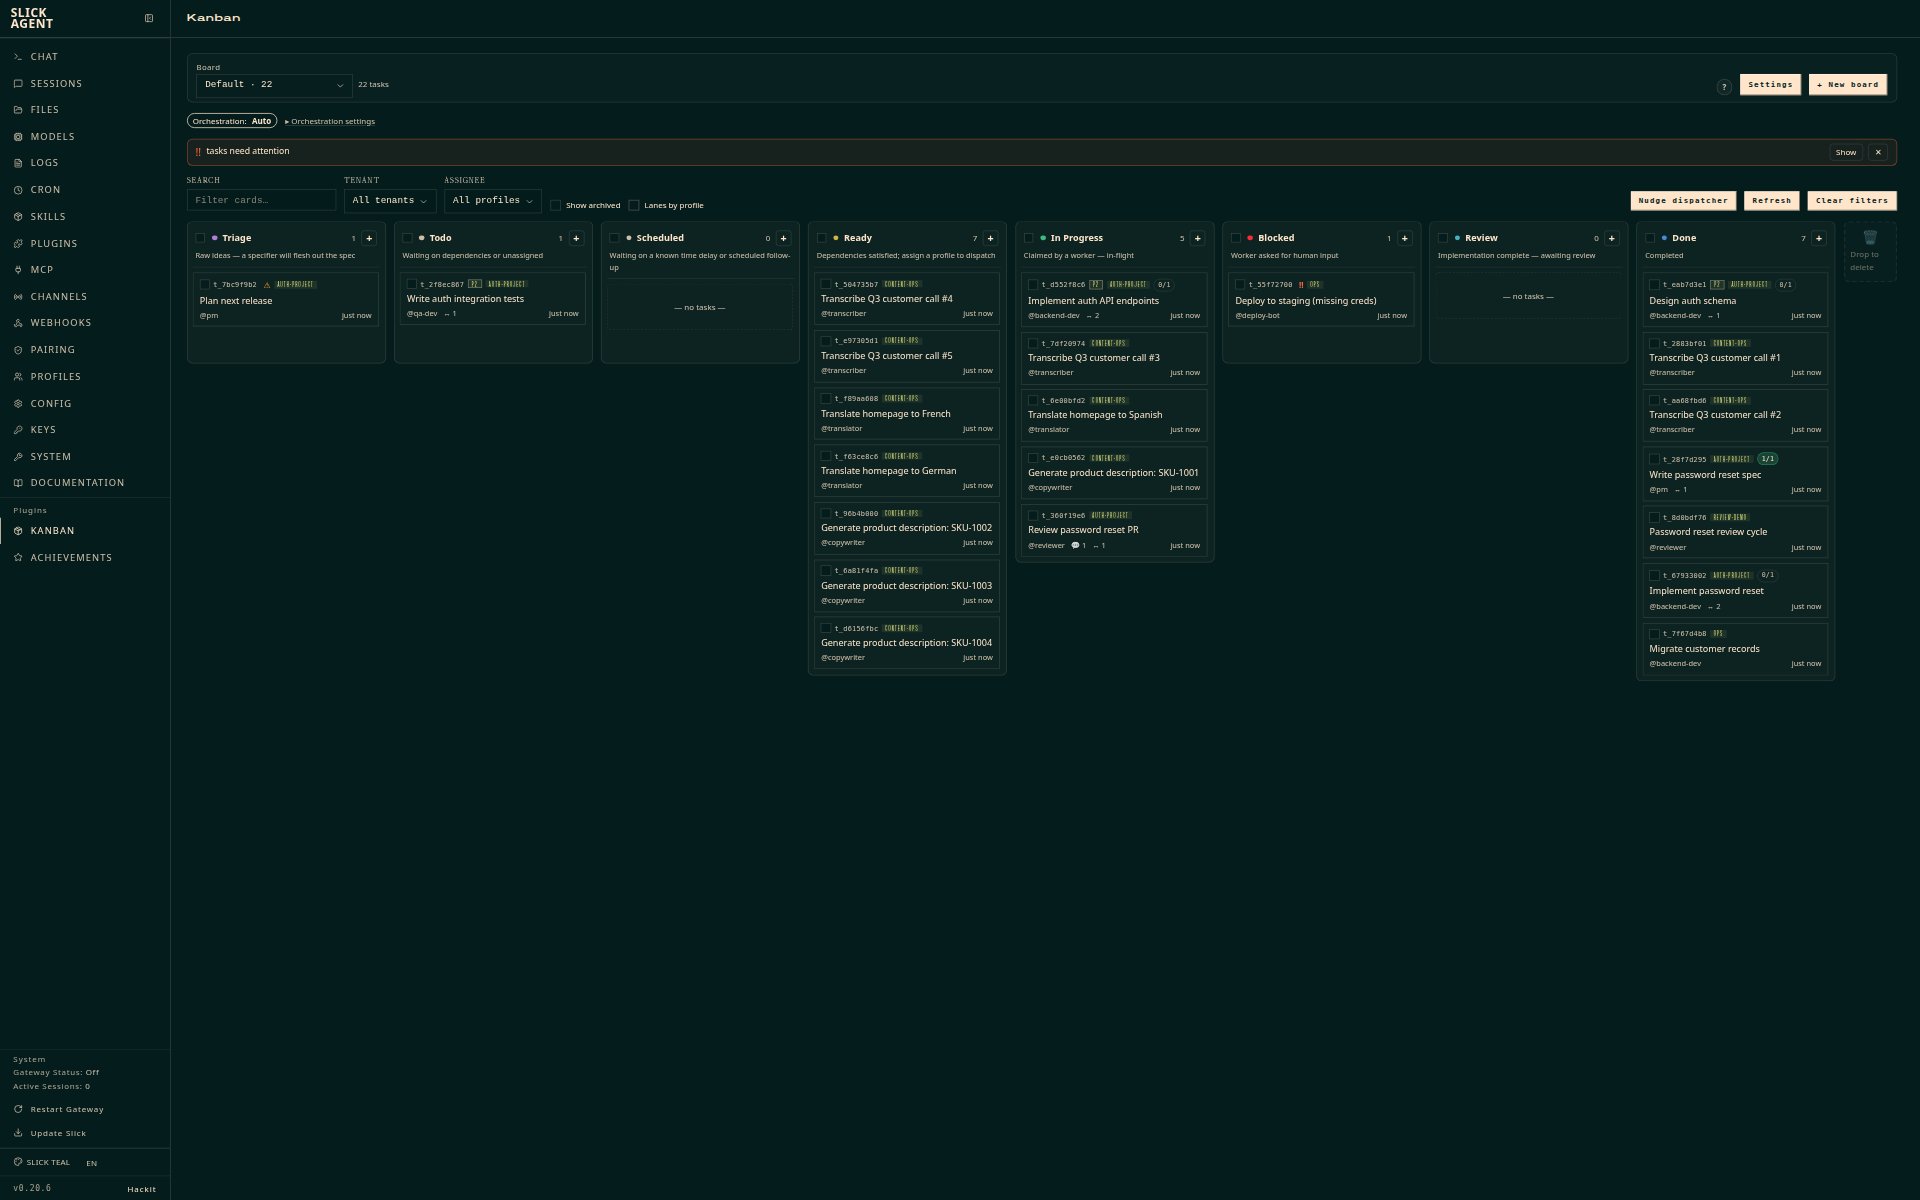Click the help question mark icon

tap(1724, 87)
